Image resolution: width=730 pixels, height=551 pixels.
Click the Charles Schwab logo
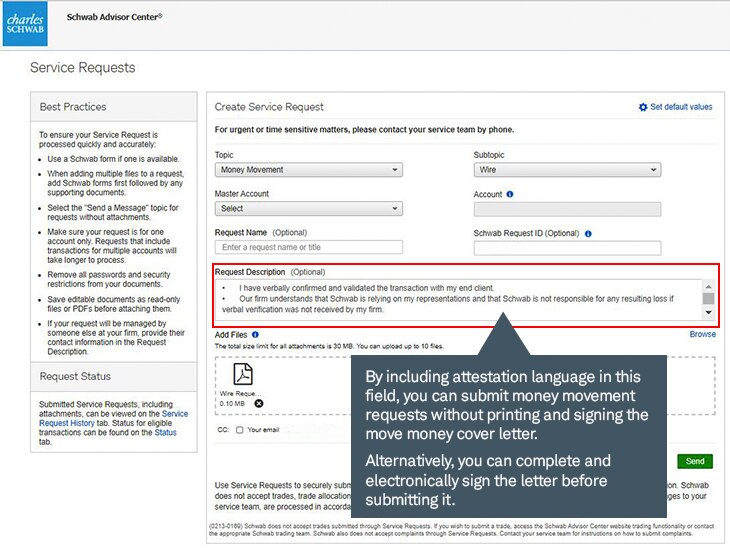point(25,23)
